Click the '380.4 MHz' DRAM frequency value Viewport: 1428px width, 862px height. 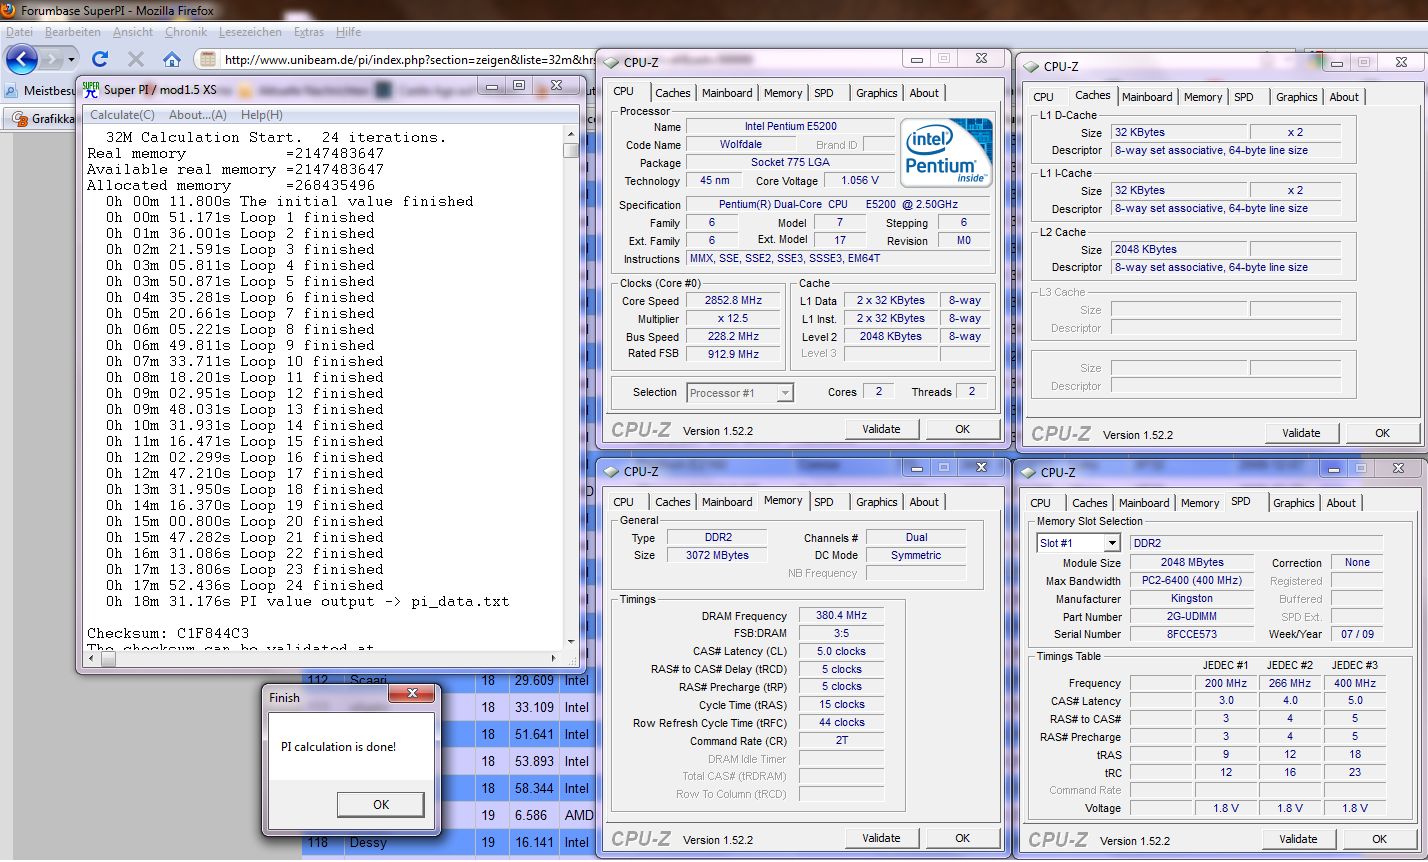coord(841,616)
